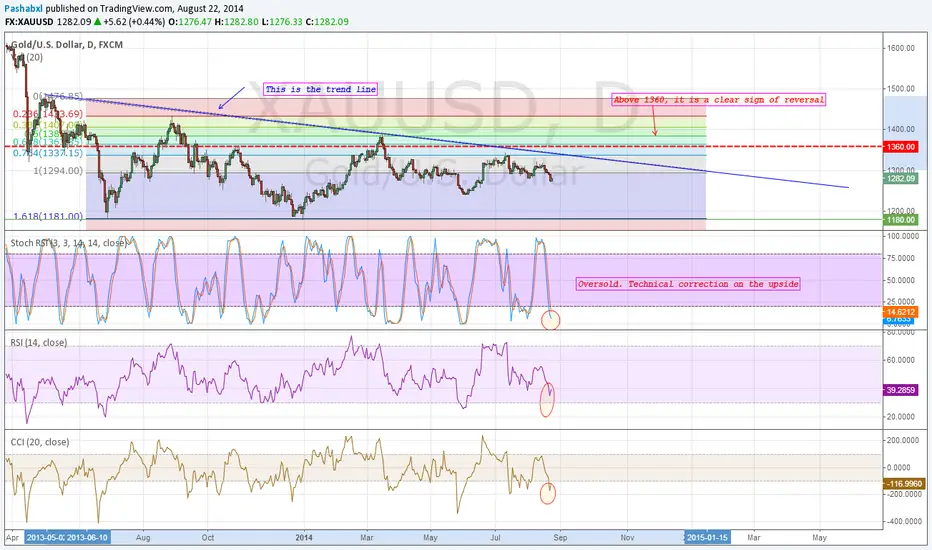
Task: Click the orange 14.6212 Stoch RSI value label
Action: point(901,312)
